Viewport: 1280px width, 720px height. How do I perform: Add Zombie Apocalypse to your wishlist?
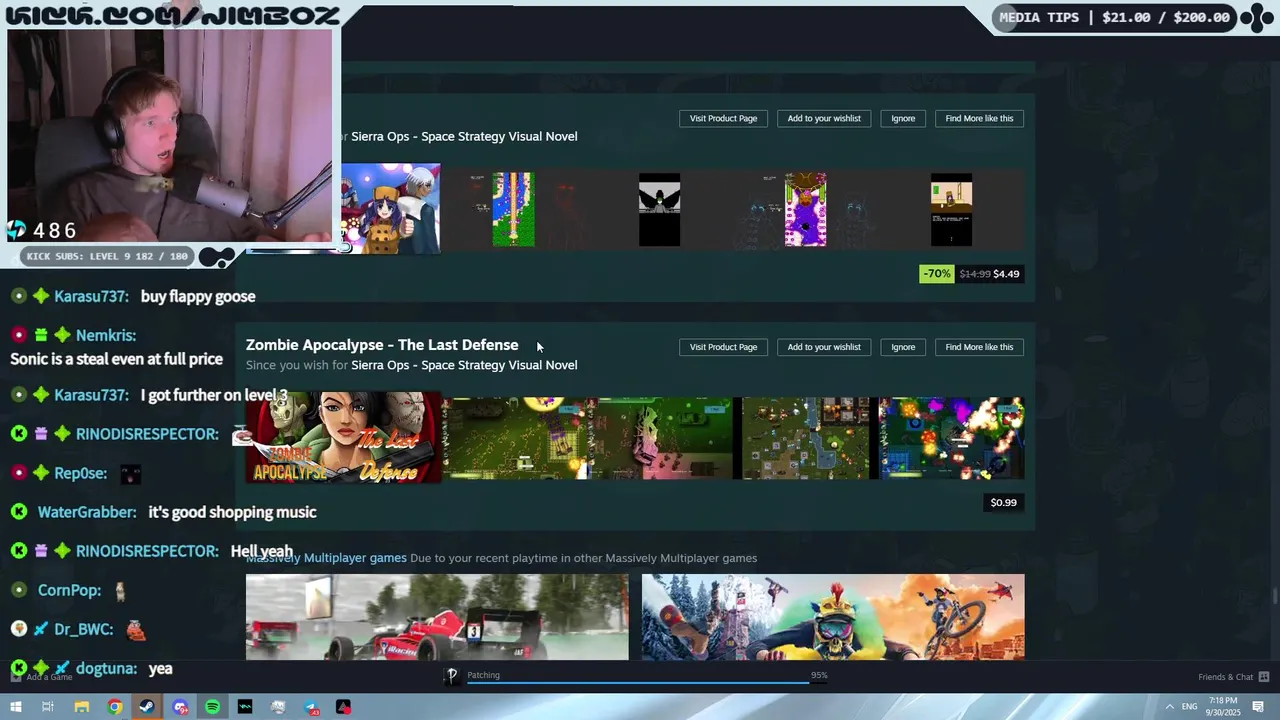tap(824, 347)
